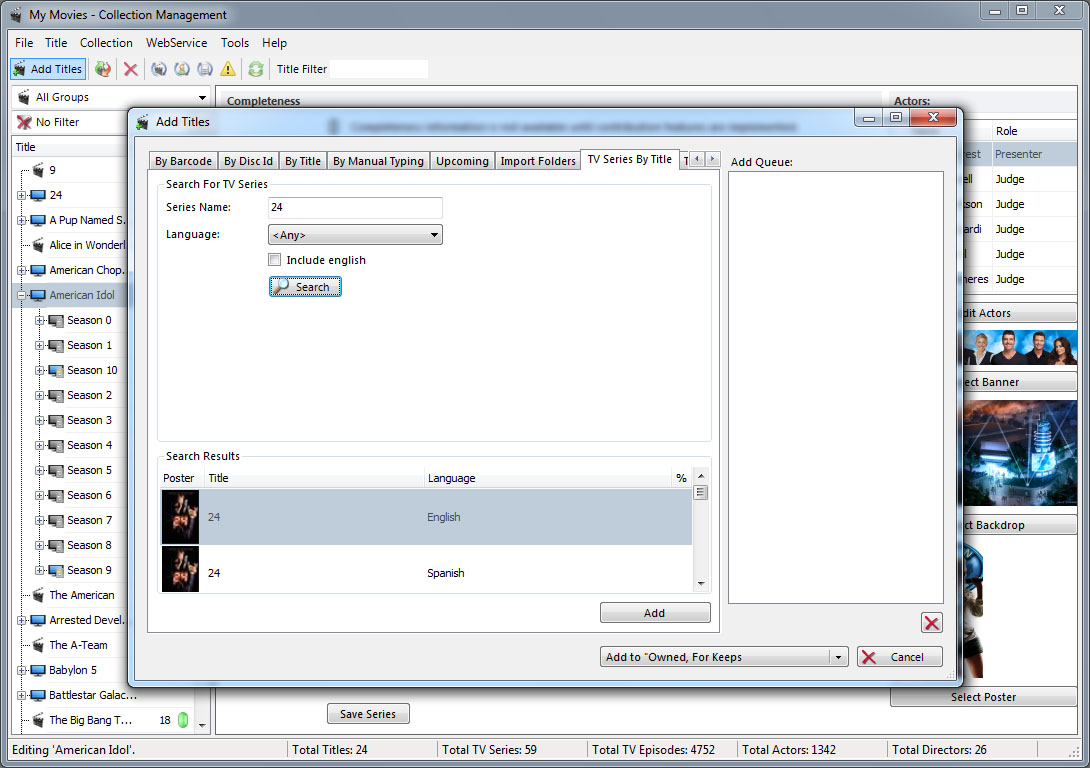Click the Save Series button
The width and height of the screenshot is (1090, 768).
[x=368, y=714]
